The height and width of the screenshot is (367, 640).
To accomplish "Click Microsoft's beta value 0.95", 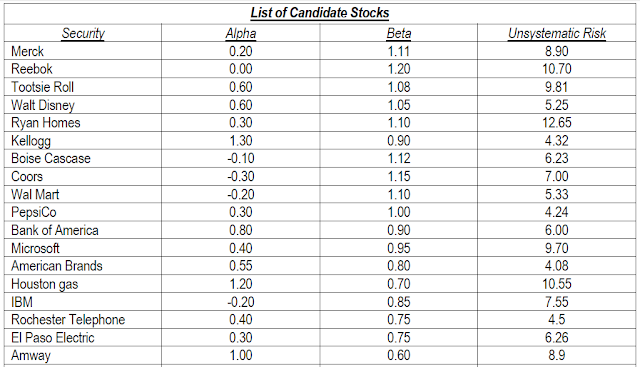I will pos(399,248).
